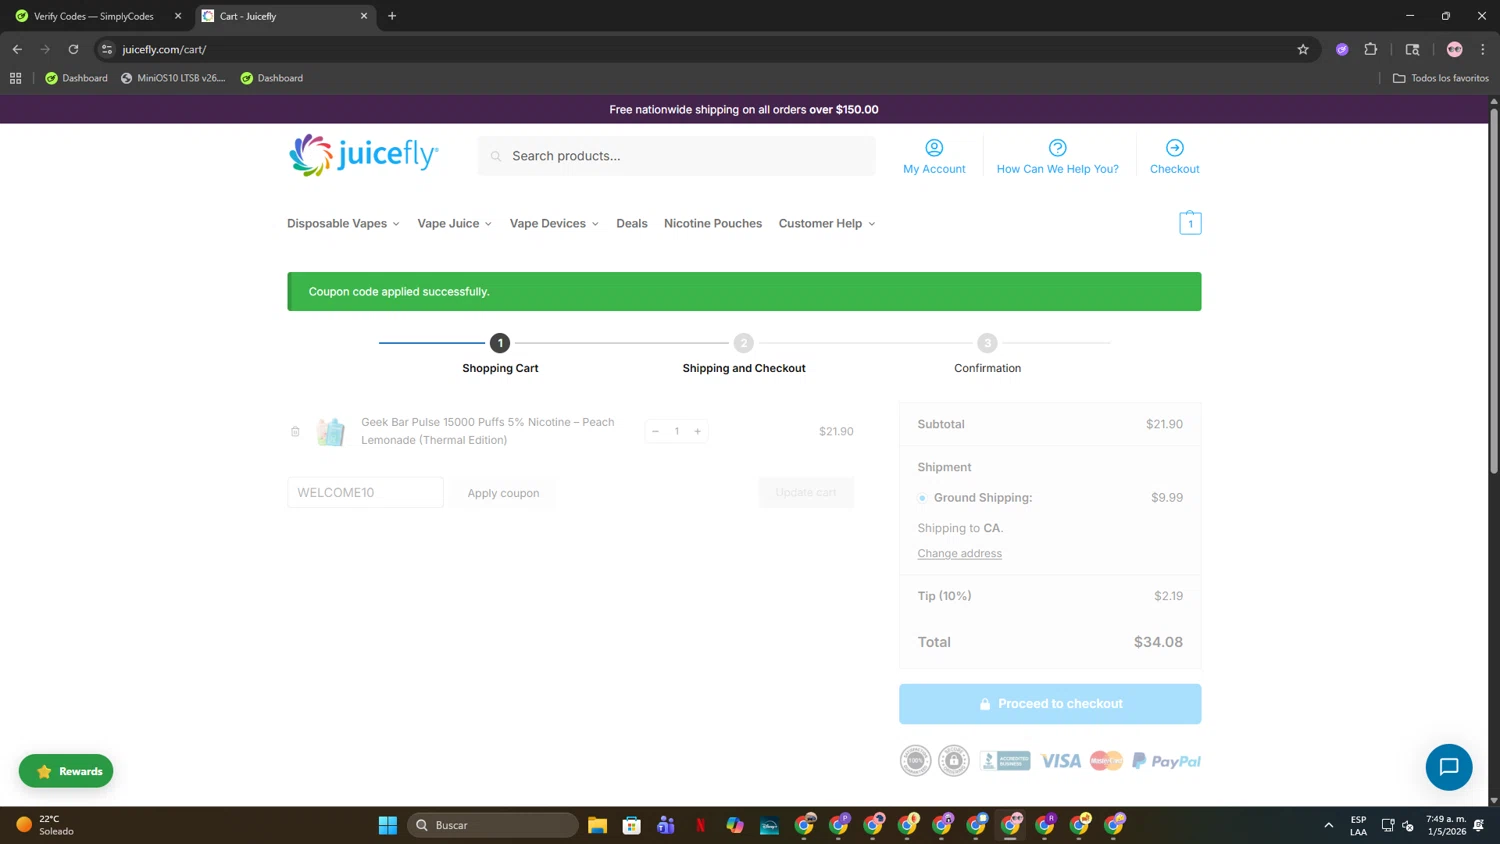Screen dimensions: 1500x844
Task: Expand Vape Juice menu
Action: tap(454, 224)
